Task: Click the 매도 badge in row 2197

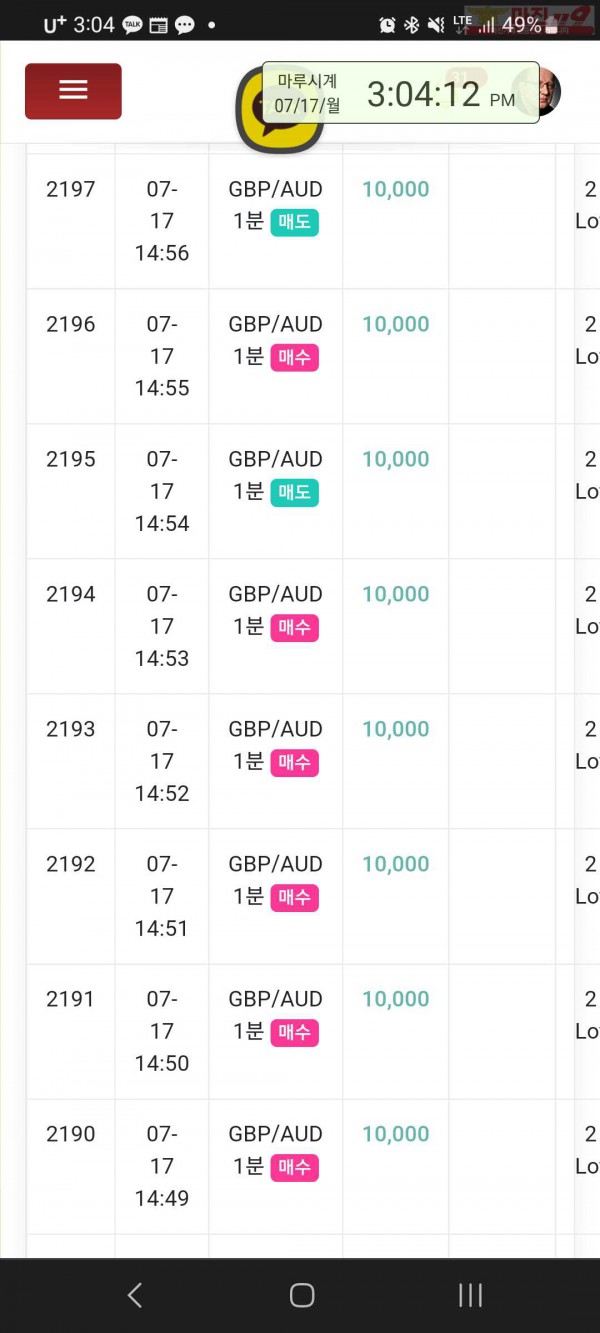Action: pos(294,222)
